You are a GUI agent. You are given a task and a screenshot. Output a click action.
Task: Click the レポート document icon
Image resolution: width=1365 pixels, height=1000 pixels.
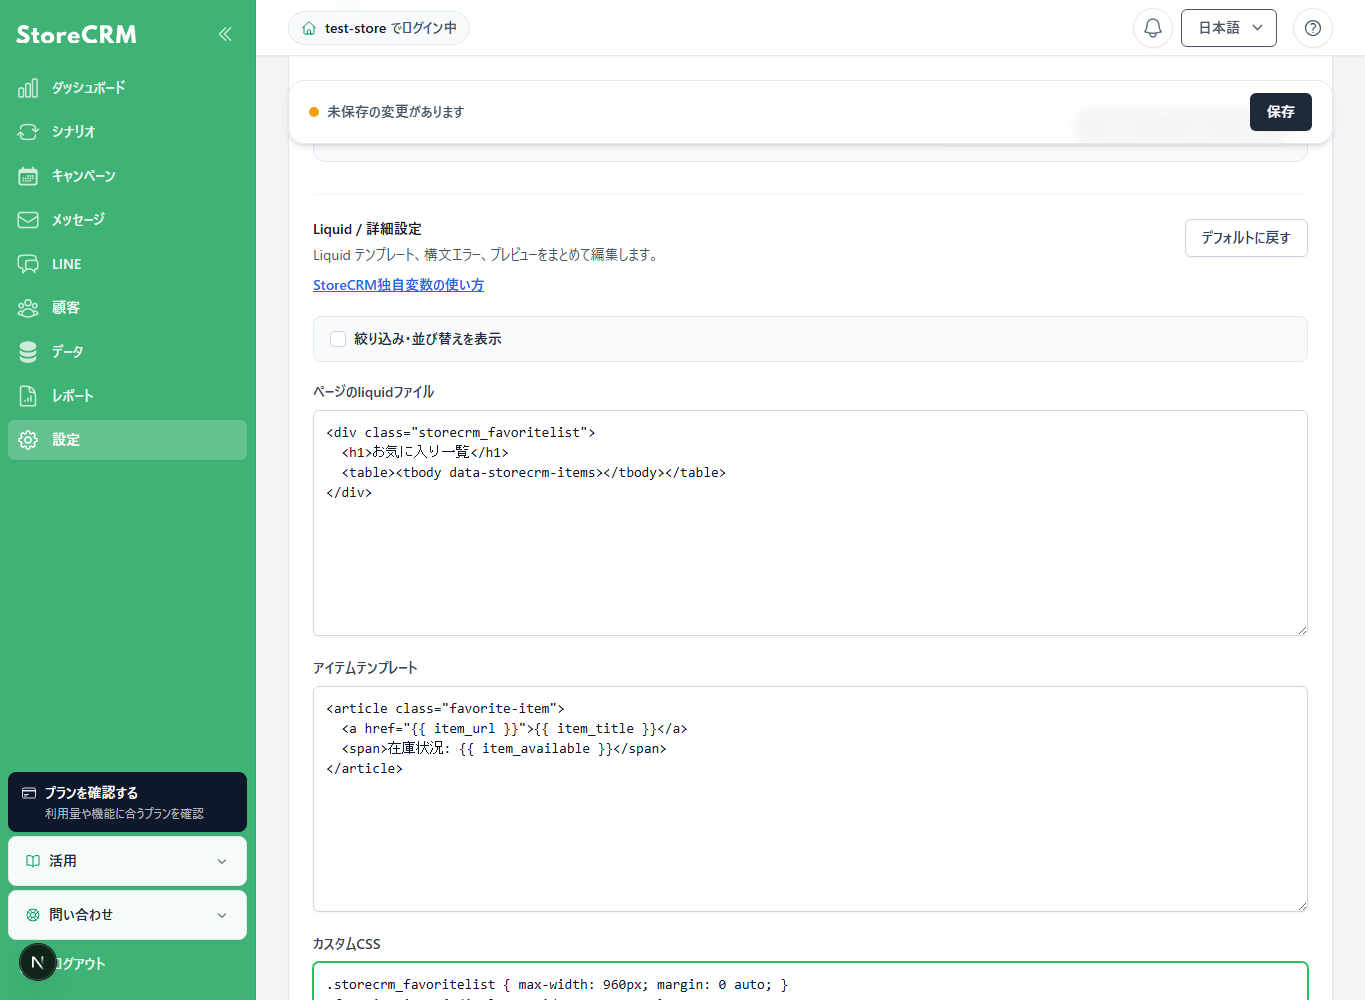[x=28, y=396]
